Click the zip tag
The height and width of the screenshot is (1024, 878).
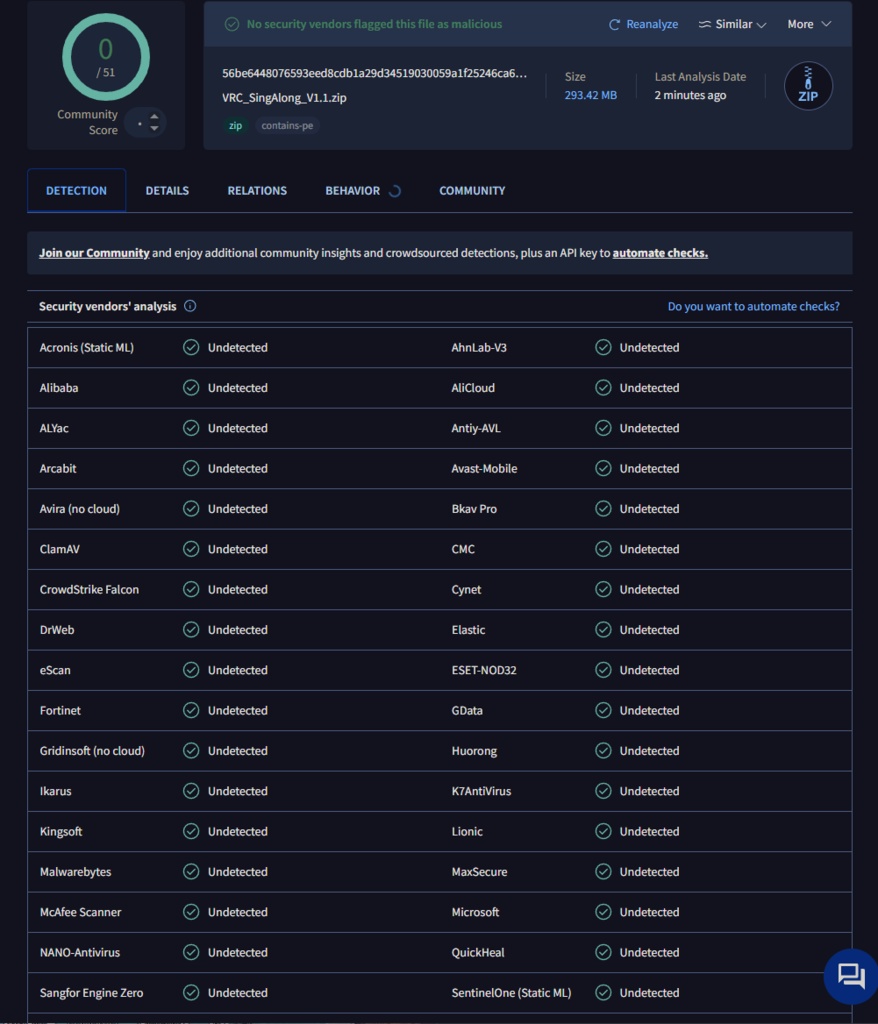click(235, 125)
